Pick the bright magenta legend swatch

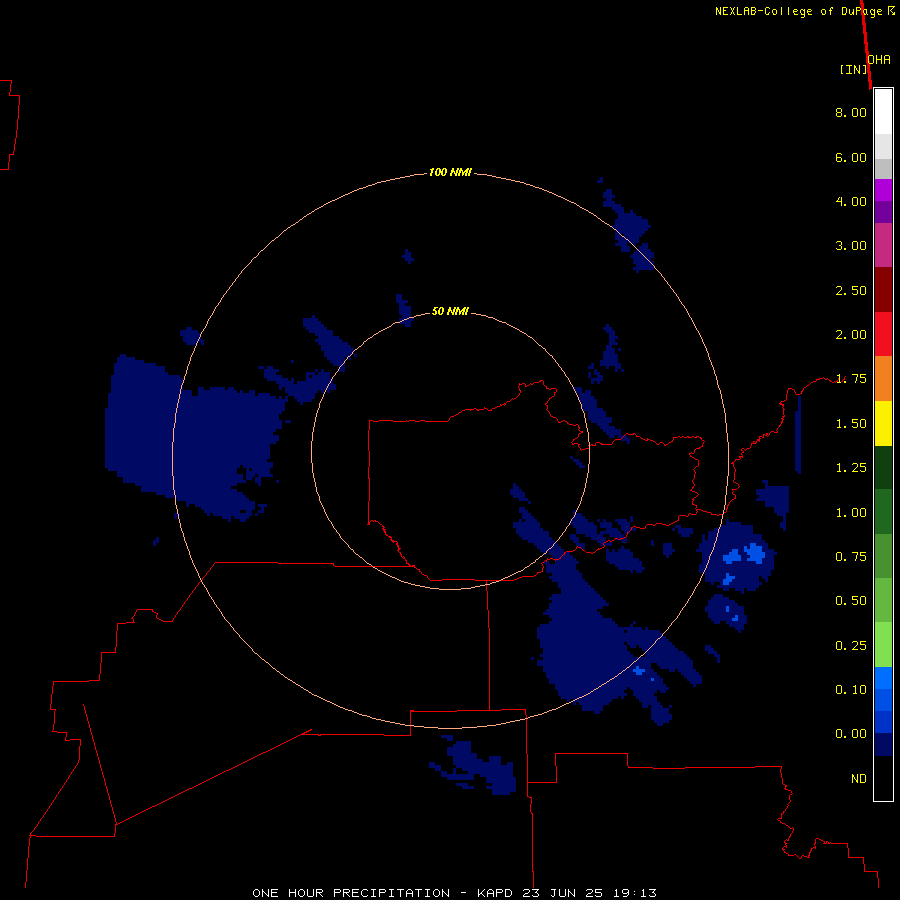(883, 191)
